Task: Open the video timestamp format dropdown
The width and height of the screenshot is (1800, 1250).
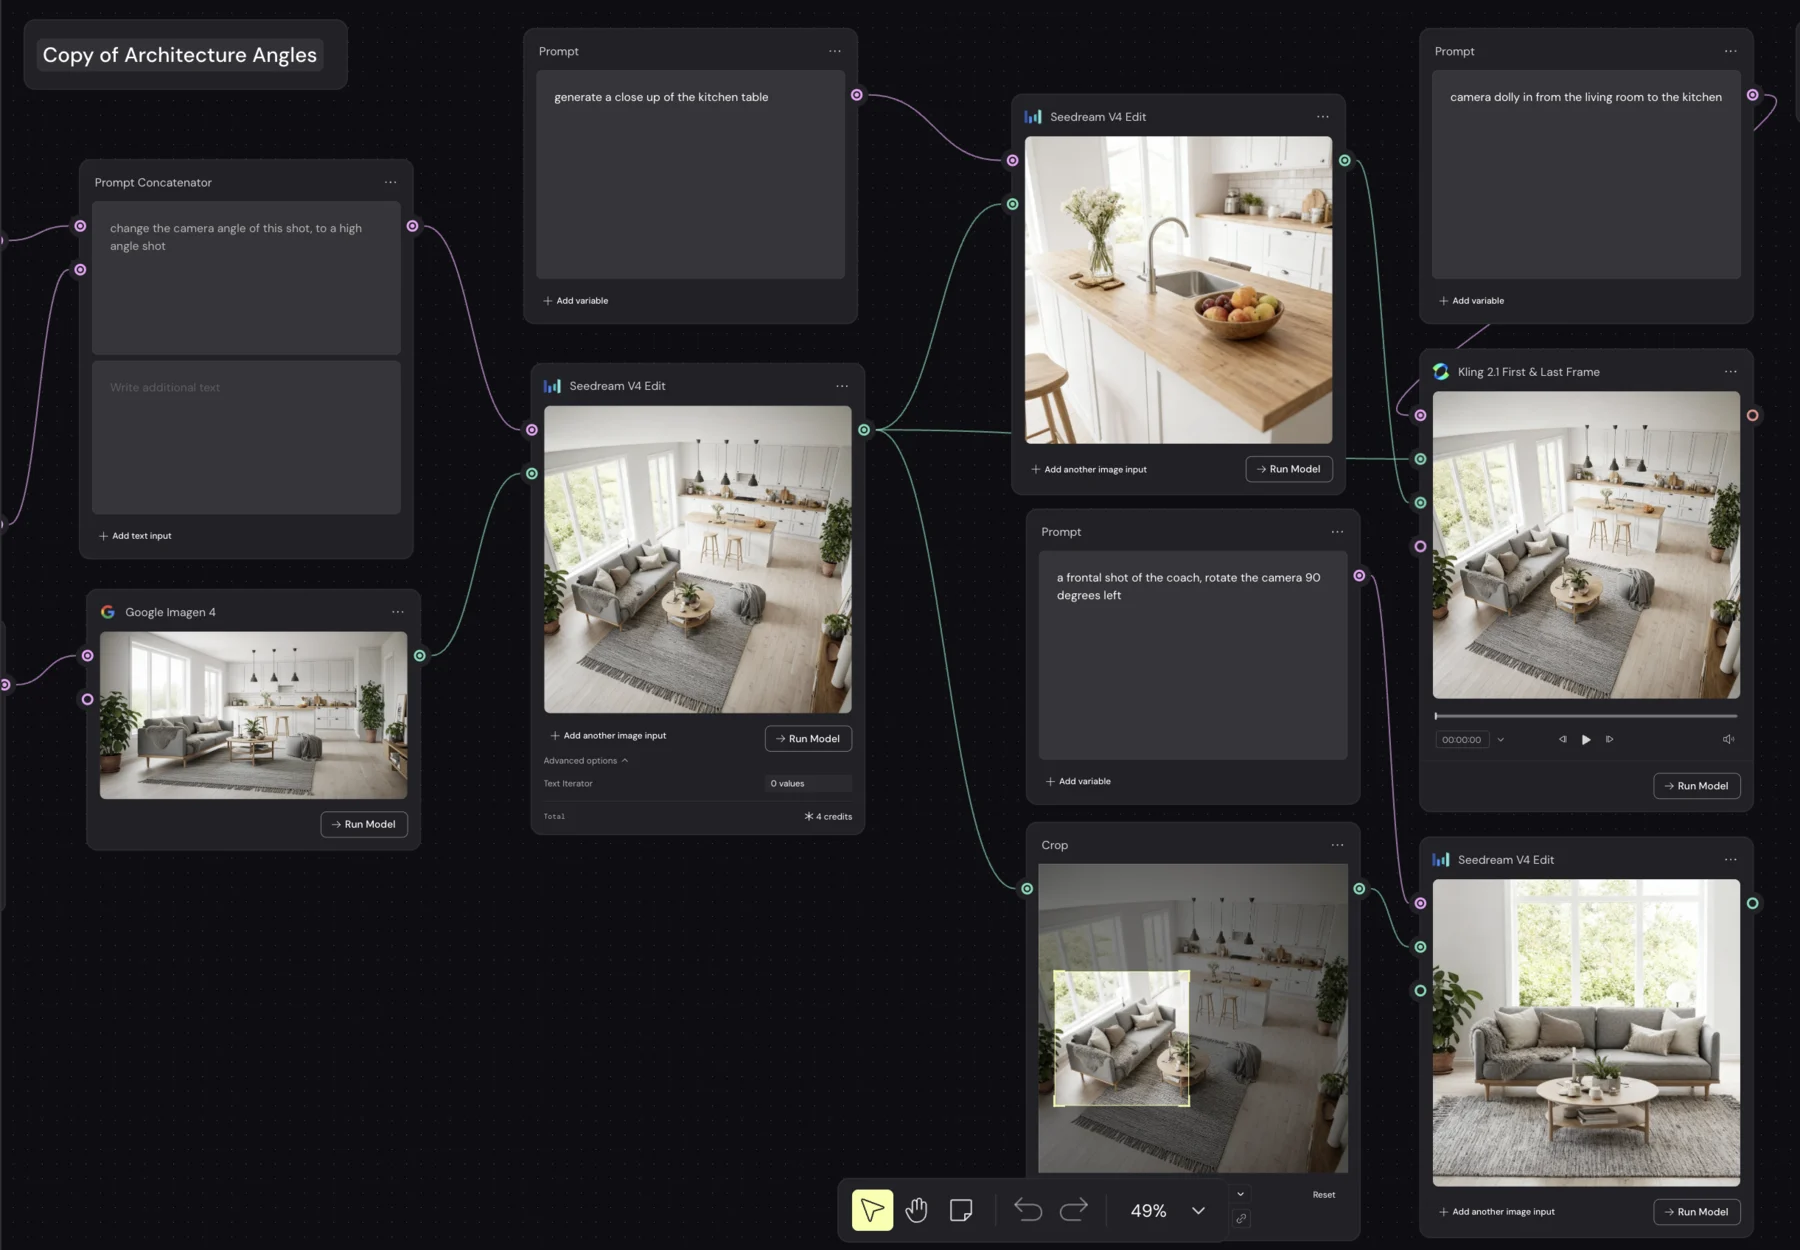Action: pyautogui.click(x=1501, y=740)
